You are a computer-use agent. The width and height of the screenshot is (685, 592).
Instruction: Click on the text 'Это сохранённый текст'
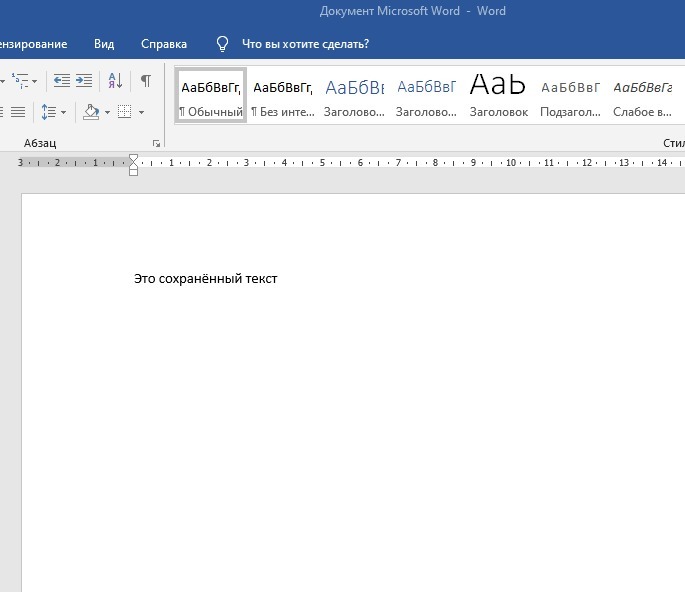tap(205, 279)
